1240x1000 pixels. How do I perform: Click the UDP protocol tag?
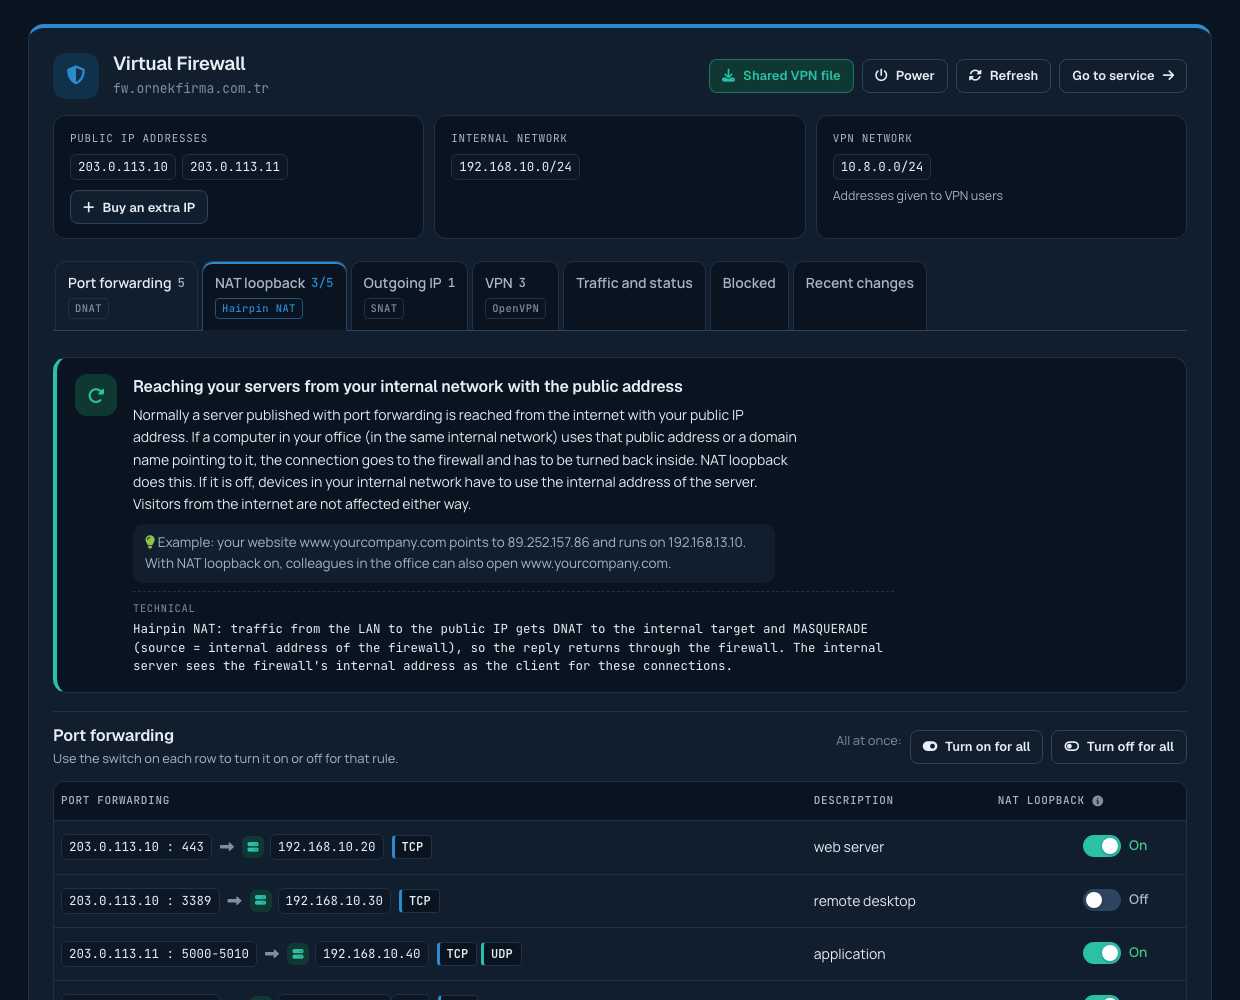point(502,954)
